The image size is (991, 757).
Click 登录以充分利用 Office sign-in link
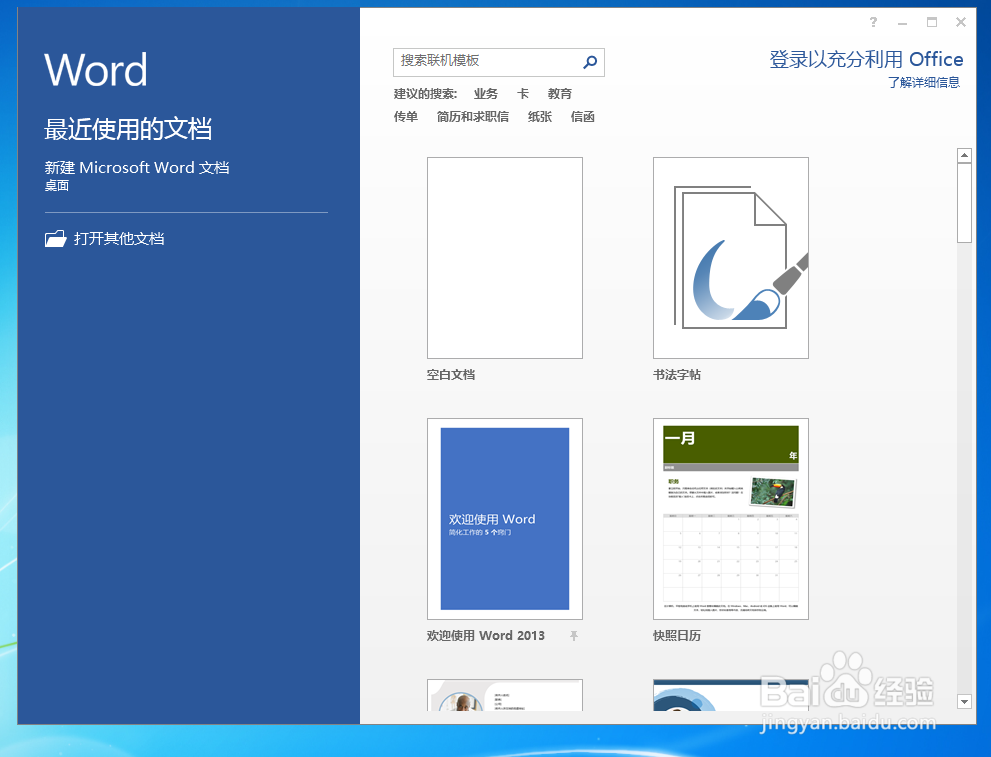[866, 59]
